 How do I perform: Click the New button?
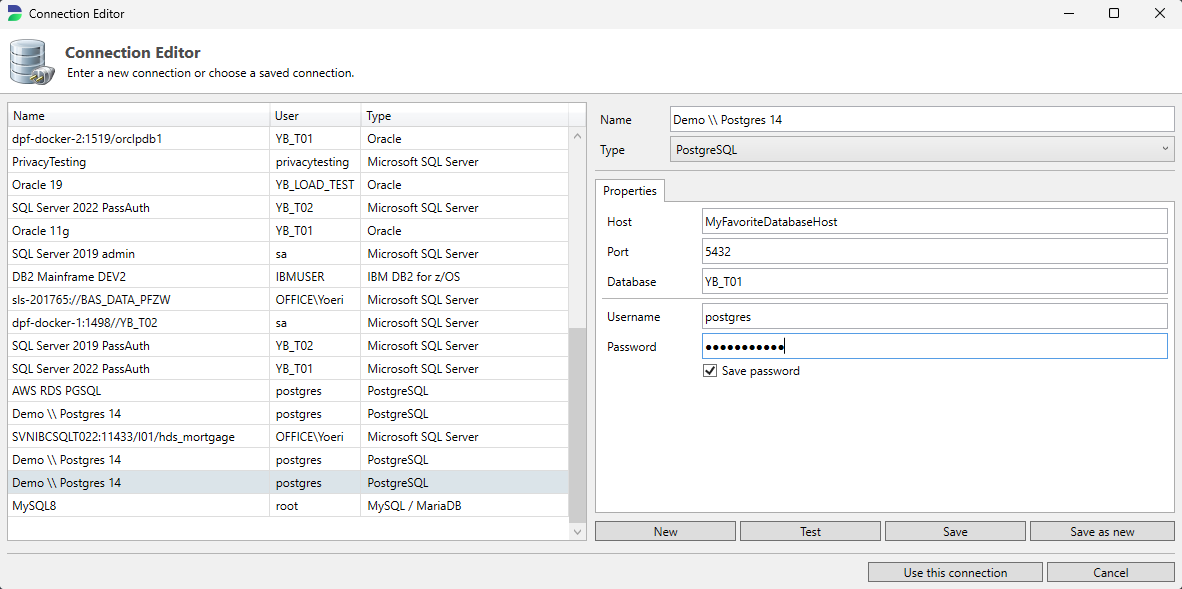pyautogui.click(x=665, y=532)
